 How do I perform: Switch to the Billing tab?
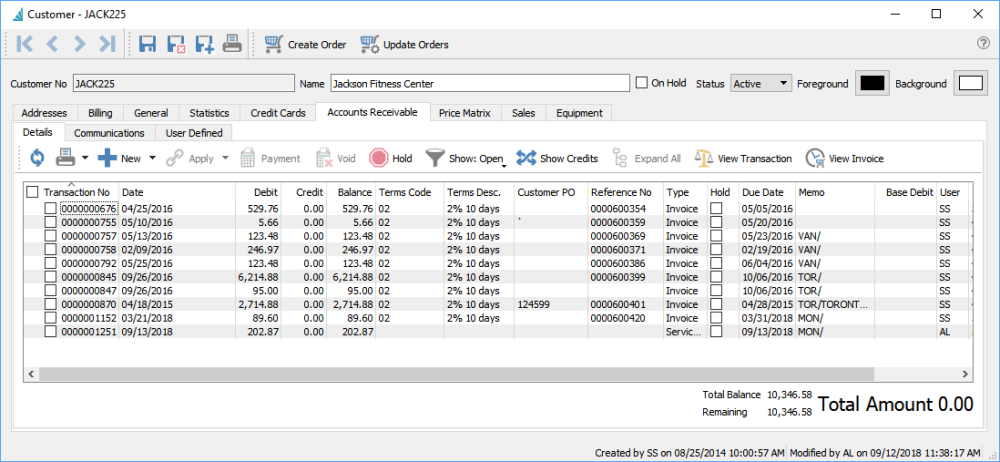100,113
